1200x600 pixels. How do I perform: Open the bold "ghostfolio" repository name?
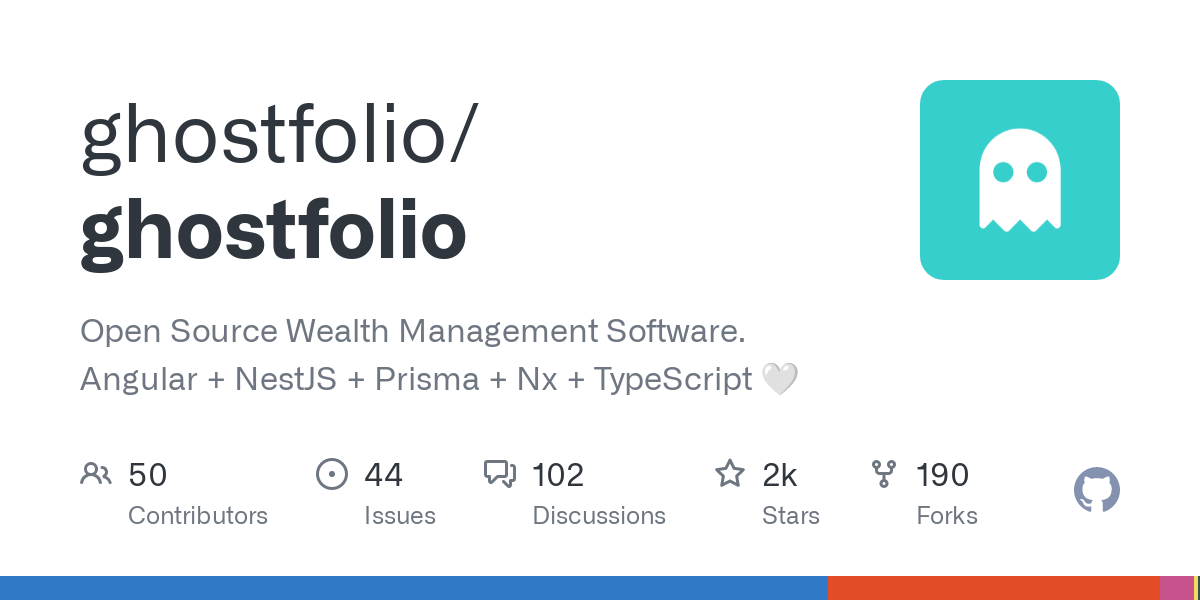273,231
